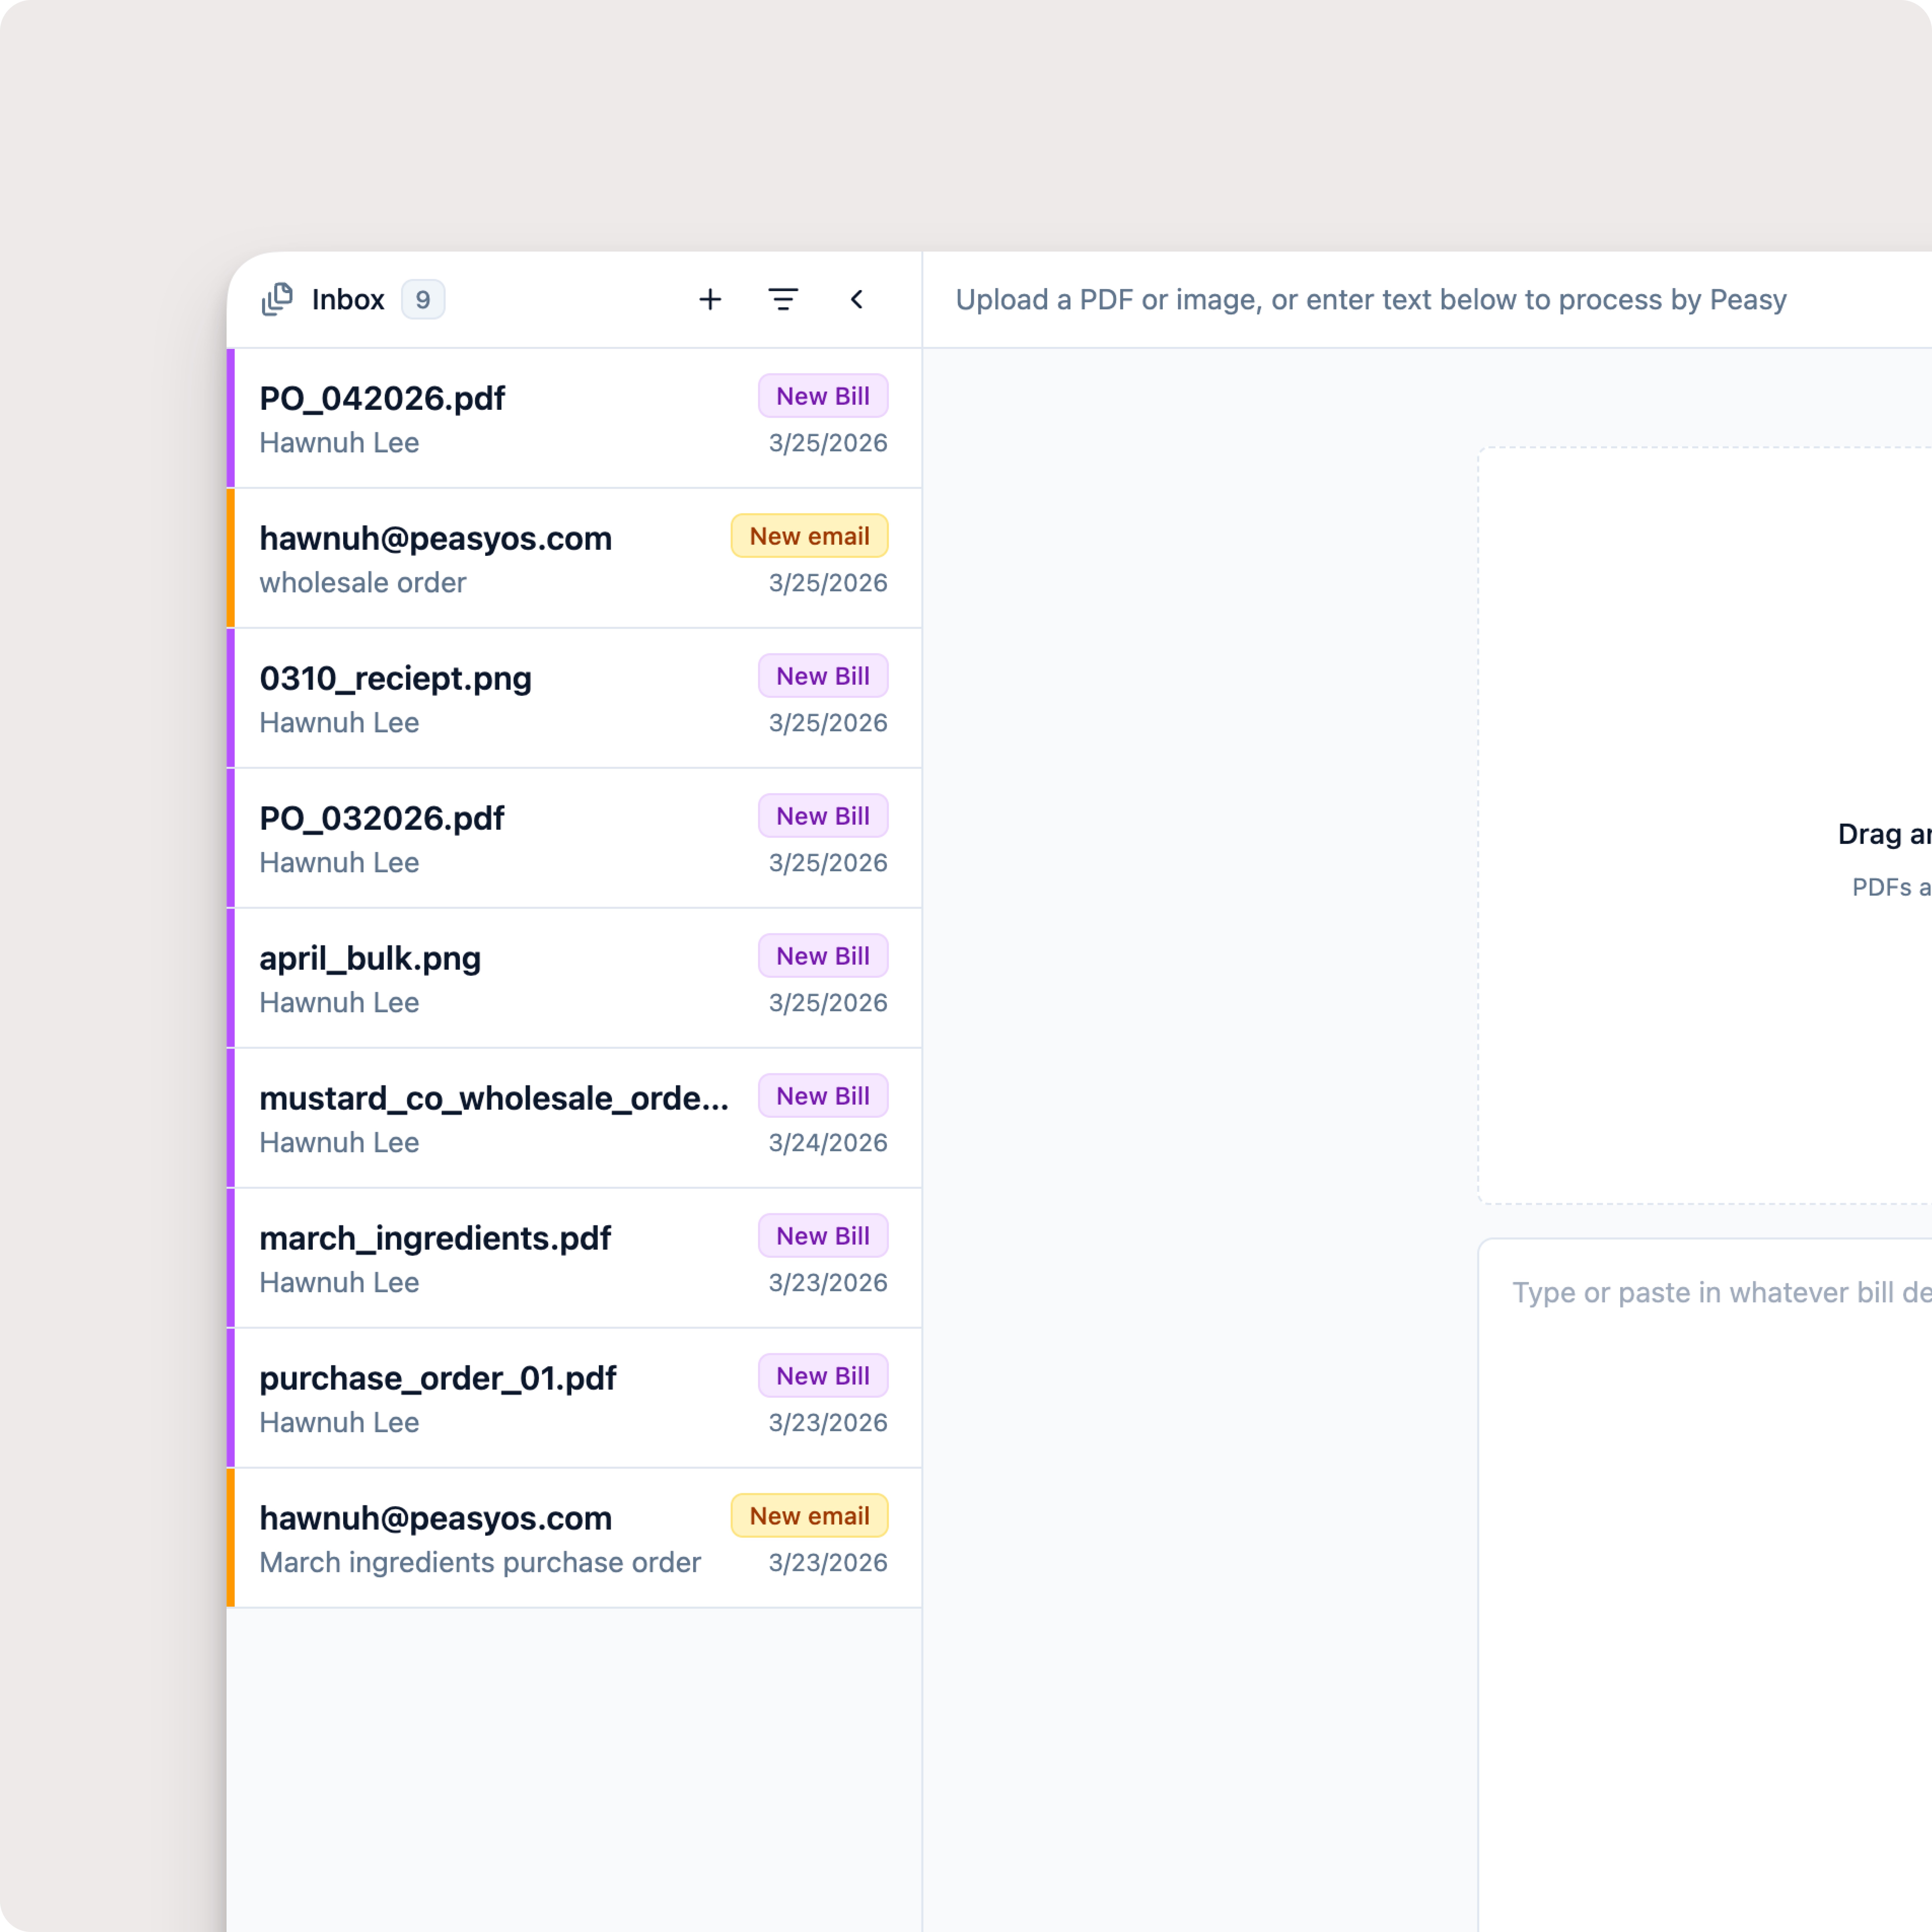This screenshot has height=1932, width=1932.
Task: Click the inbox count badge 9
Action: pyautogui.click(x=423, y=299)
